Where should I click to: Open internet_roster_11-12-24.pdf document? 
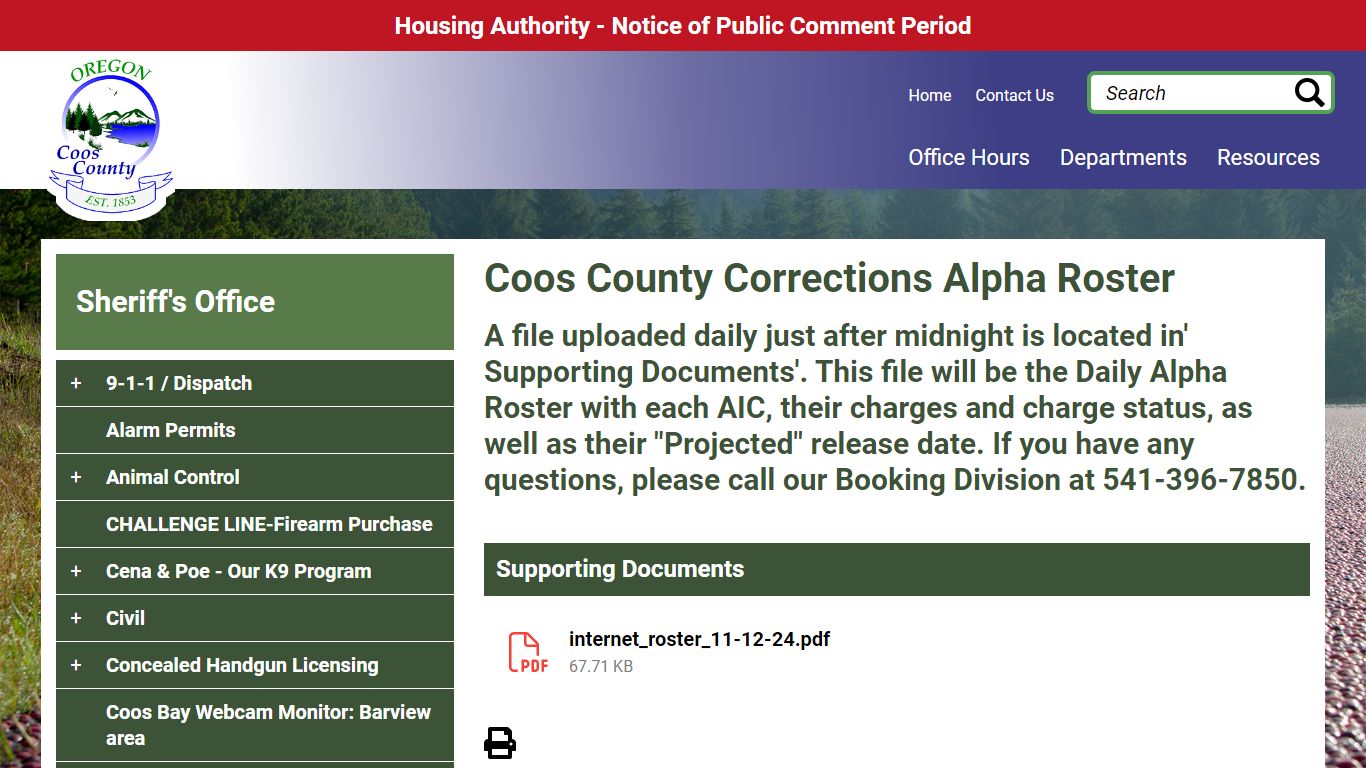click(699, 639)
